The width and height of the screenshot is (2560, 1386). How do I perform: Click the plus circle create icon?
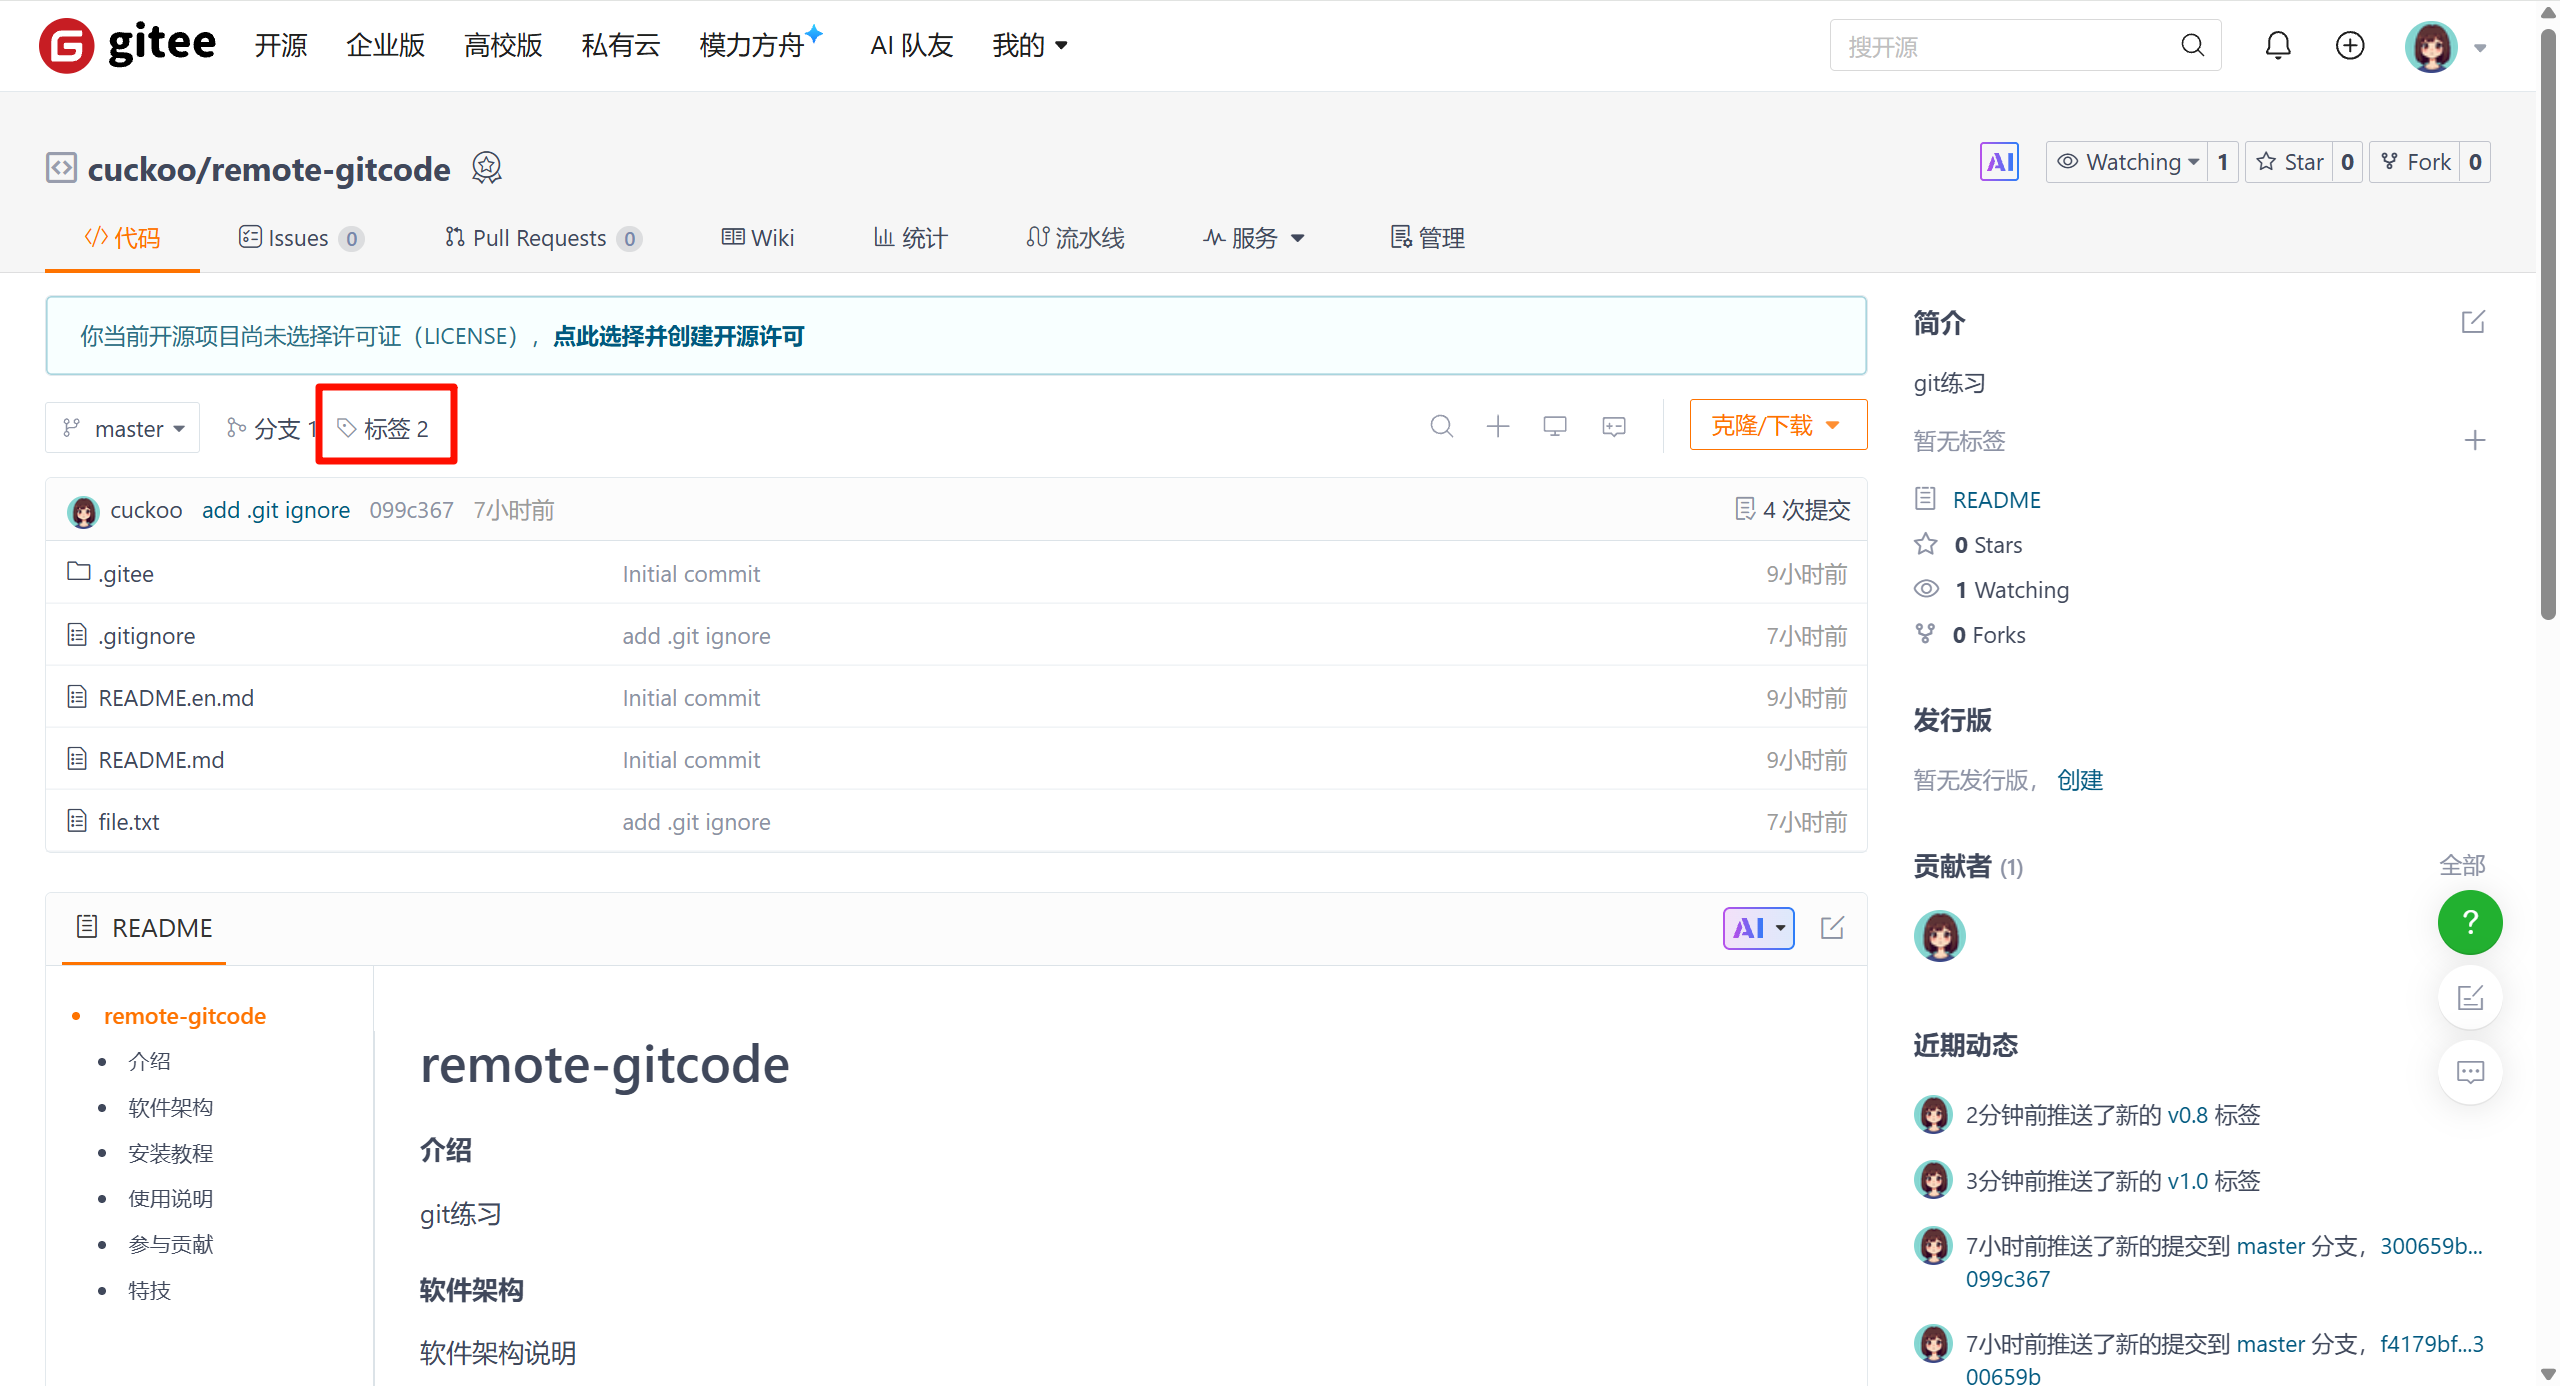(x=2349, y=46)
